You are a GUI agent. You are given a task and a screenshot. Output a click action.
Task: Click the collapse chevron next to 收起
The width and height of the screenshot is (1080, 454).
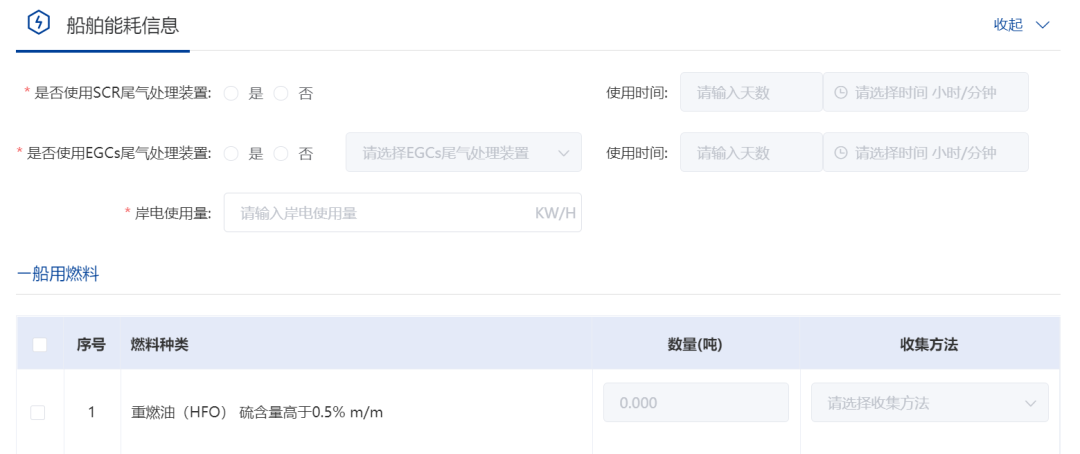pyautogui.click(x=1042, y=25)
